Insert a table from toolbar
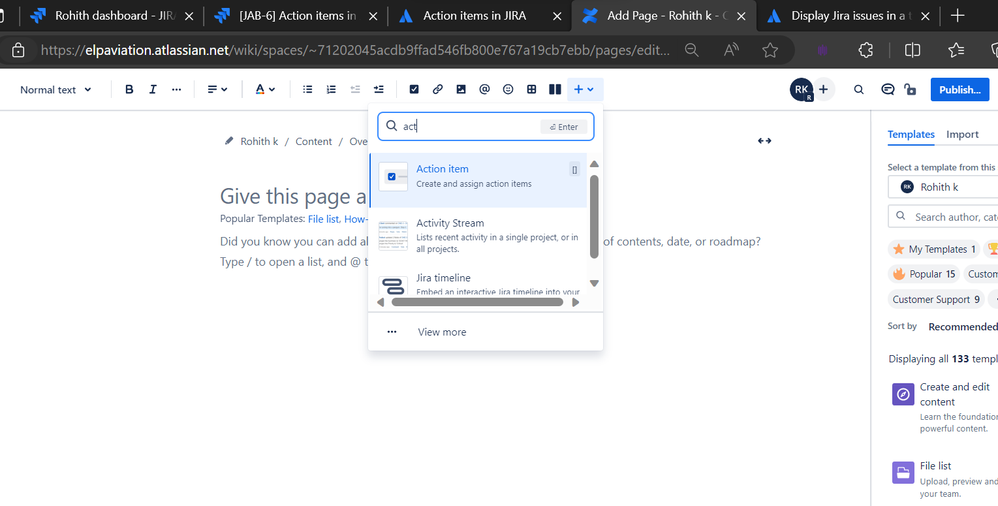This screenshot has height=506, width=998. (531, 90)
